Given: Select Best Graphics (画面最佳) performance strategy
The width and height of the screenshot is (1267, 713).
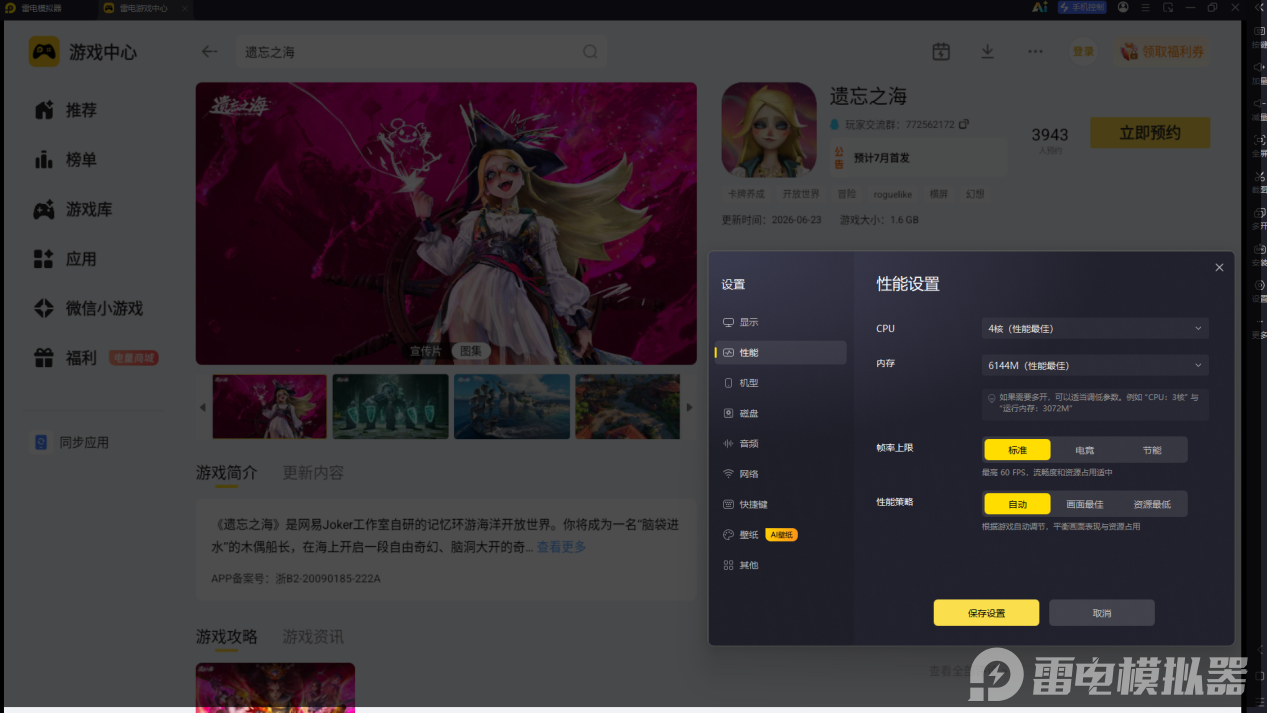Looking at the screenshot, I should [x=1085, y=504].
